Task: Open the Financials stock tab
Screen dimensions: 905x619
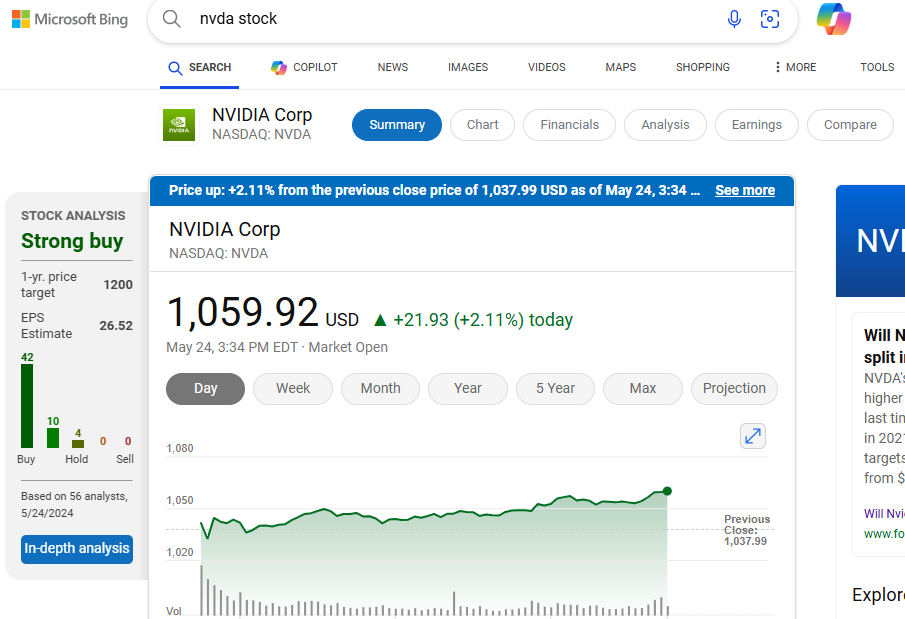Action: coord(570,125)
